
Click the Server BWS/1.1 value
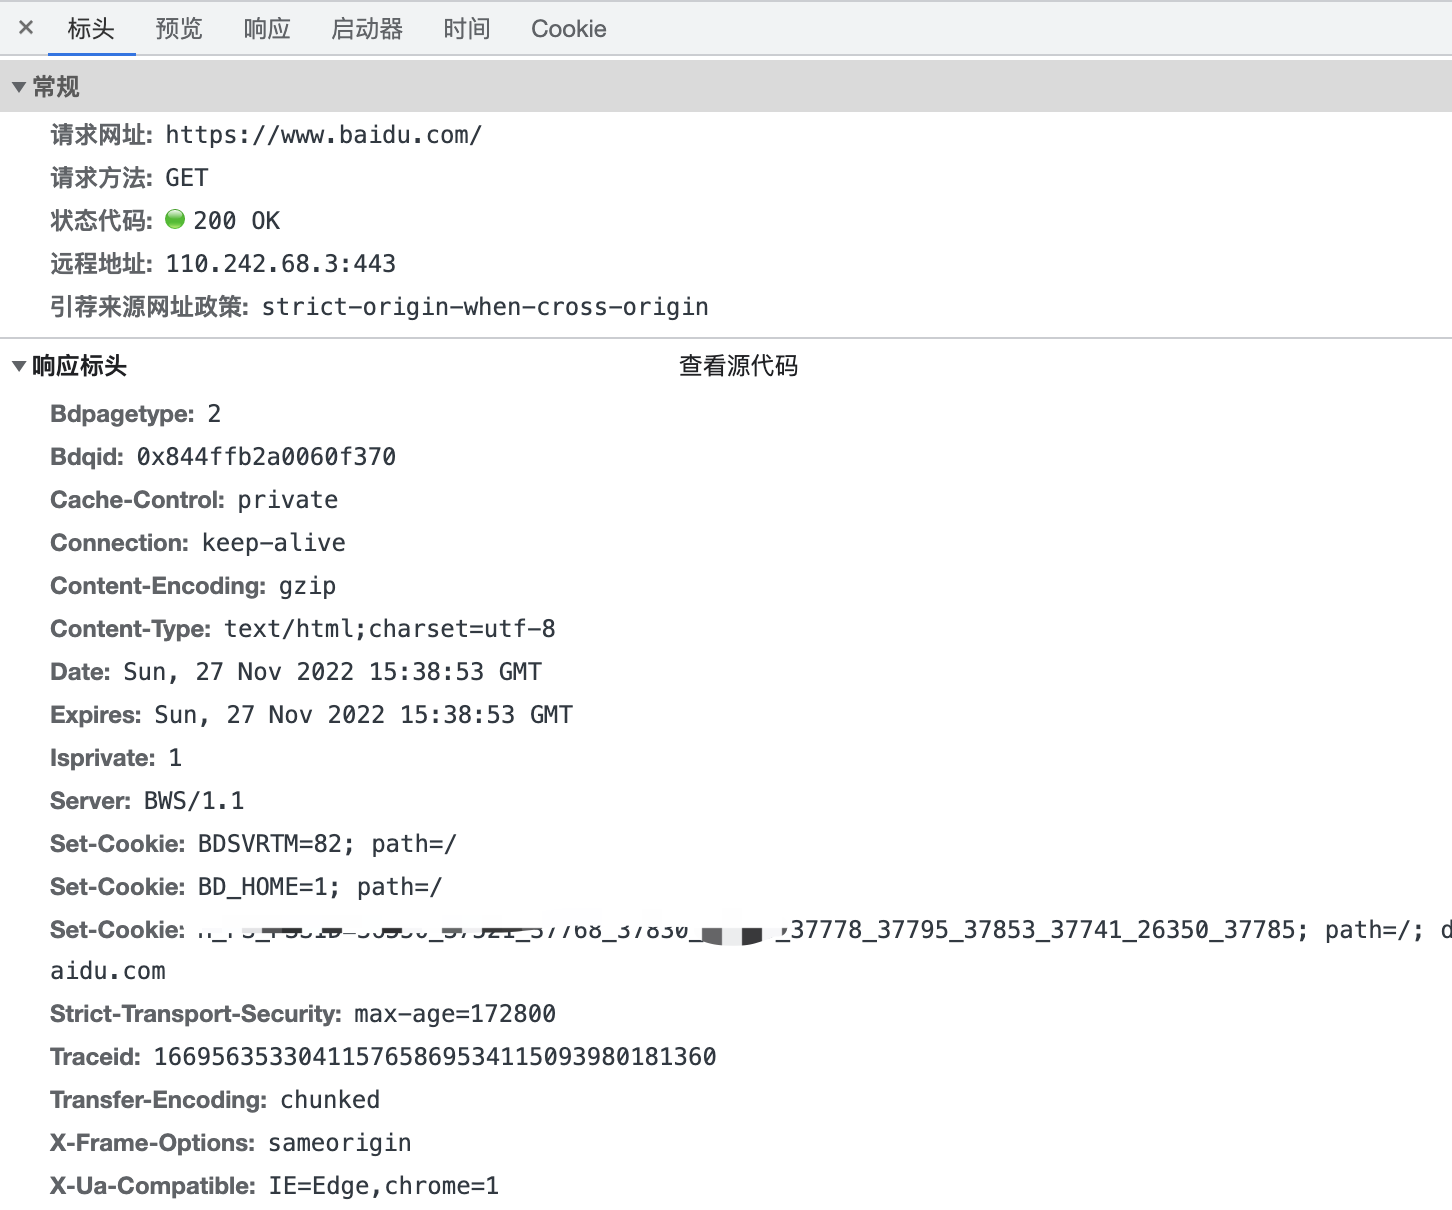click(194, 801)
